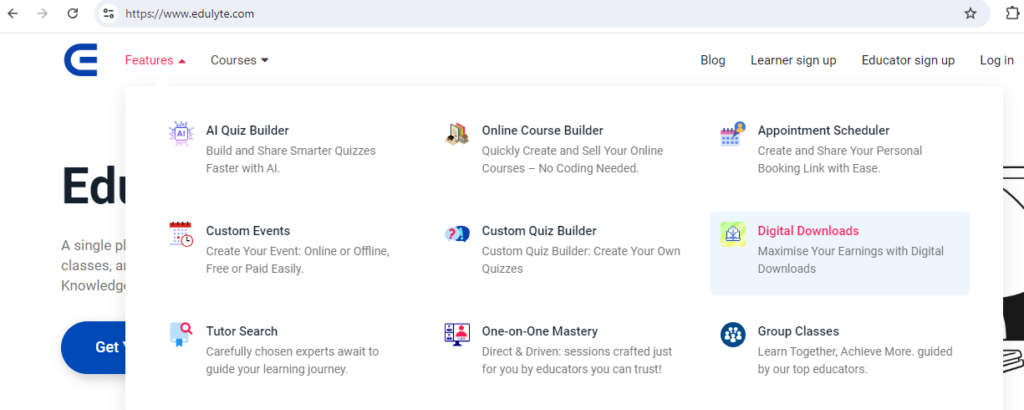Screen dimensions: 1024x410
Task: Click the Edulyte logo
Action: 81,60
